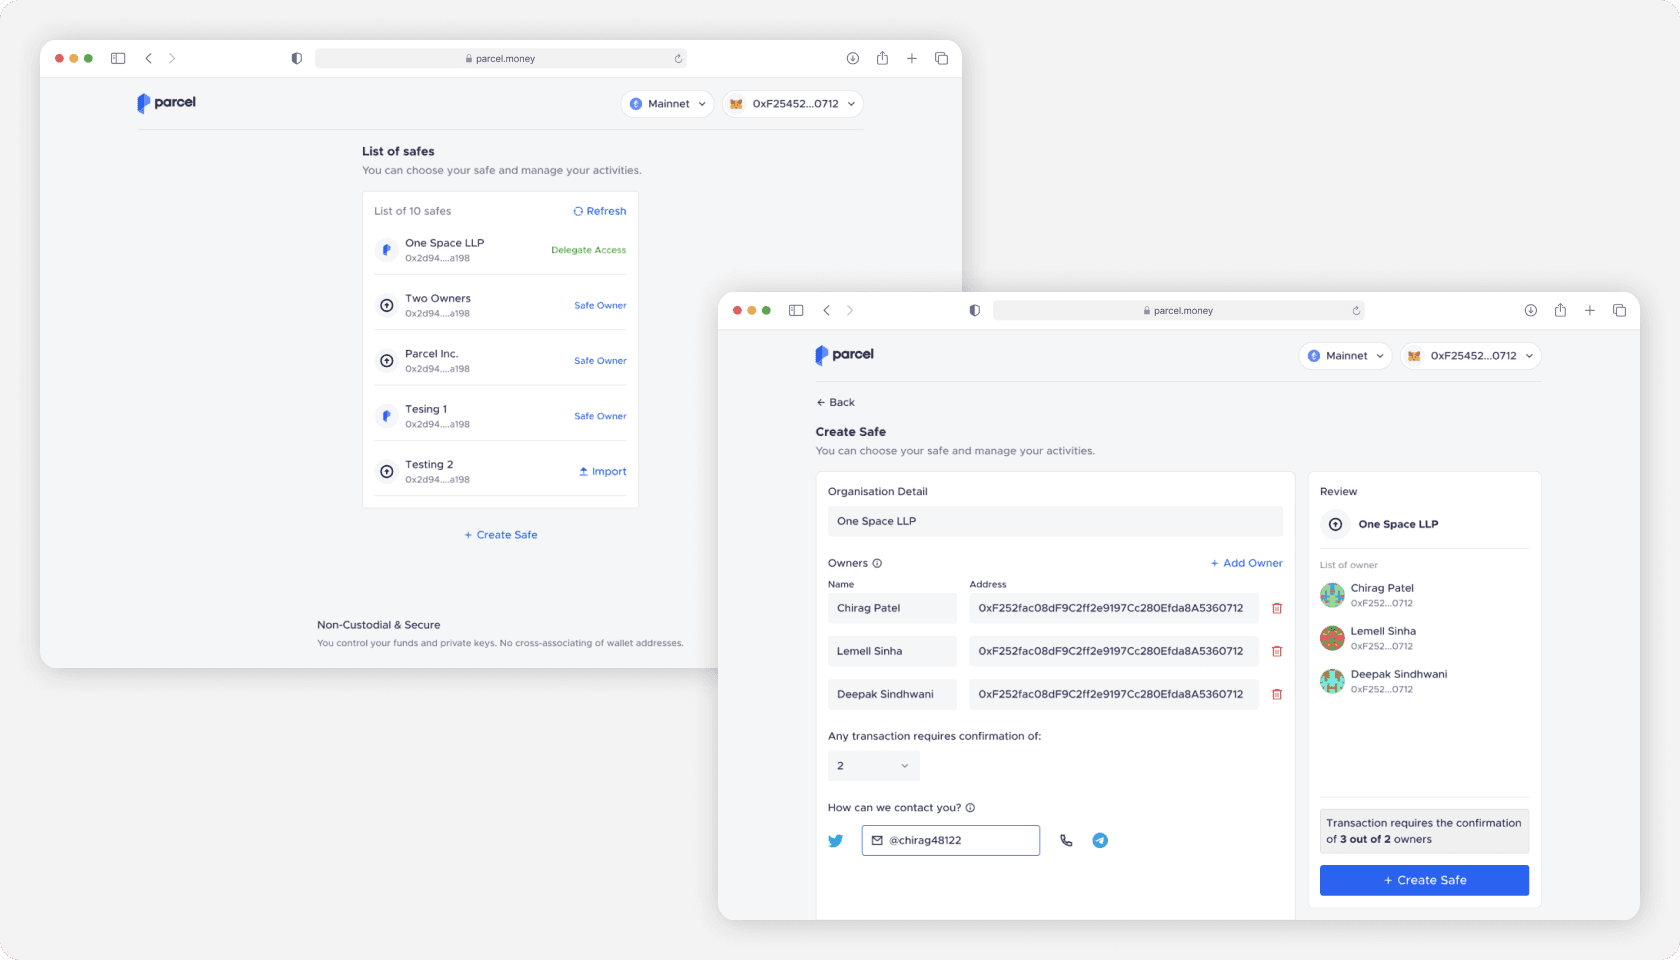The image size is (1680, 960).
Task: Click the Chirag Patel name field
Action: coord(892,608)
